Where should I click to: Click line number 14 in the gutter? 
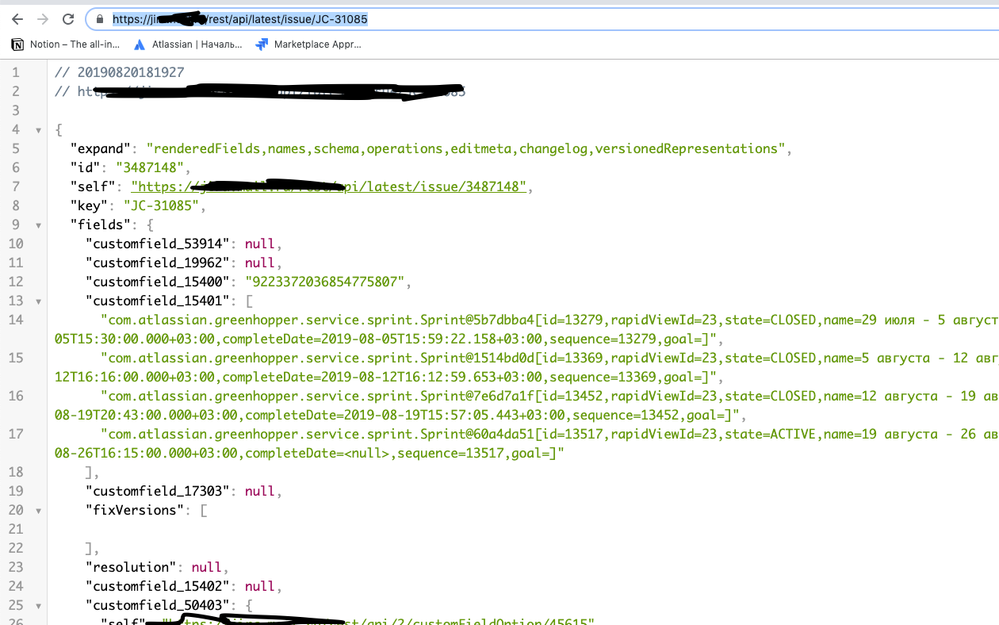[16, 320]
